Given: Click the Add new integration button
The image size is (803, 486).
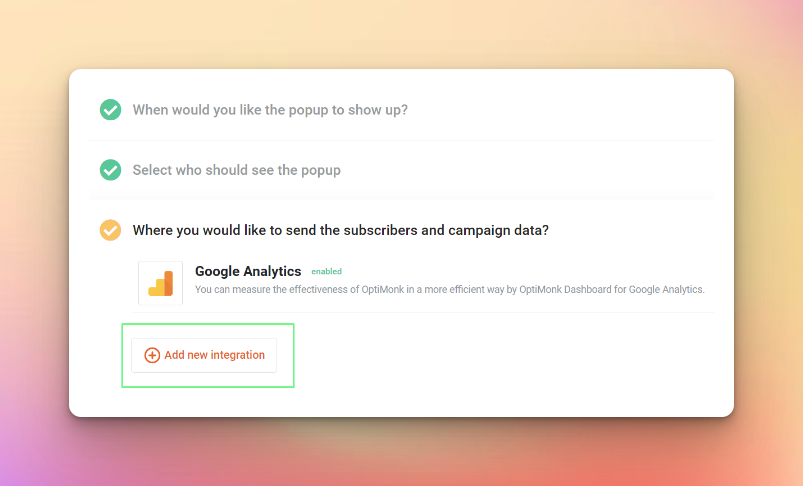Looking at the screenshot, I should (x=204, y=355).
